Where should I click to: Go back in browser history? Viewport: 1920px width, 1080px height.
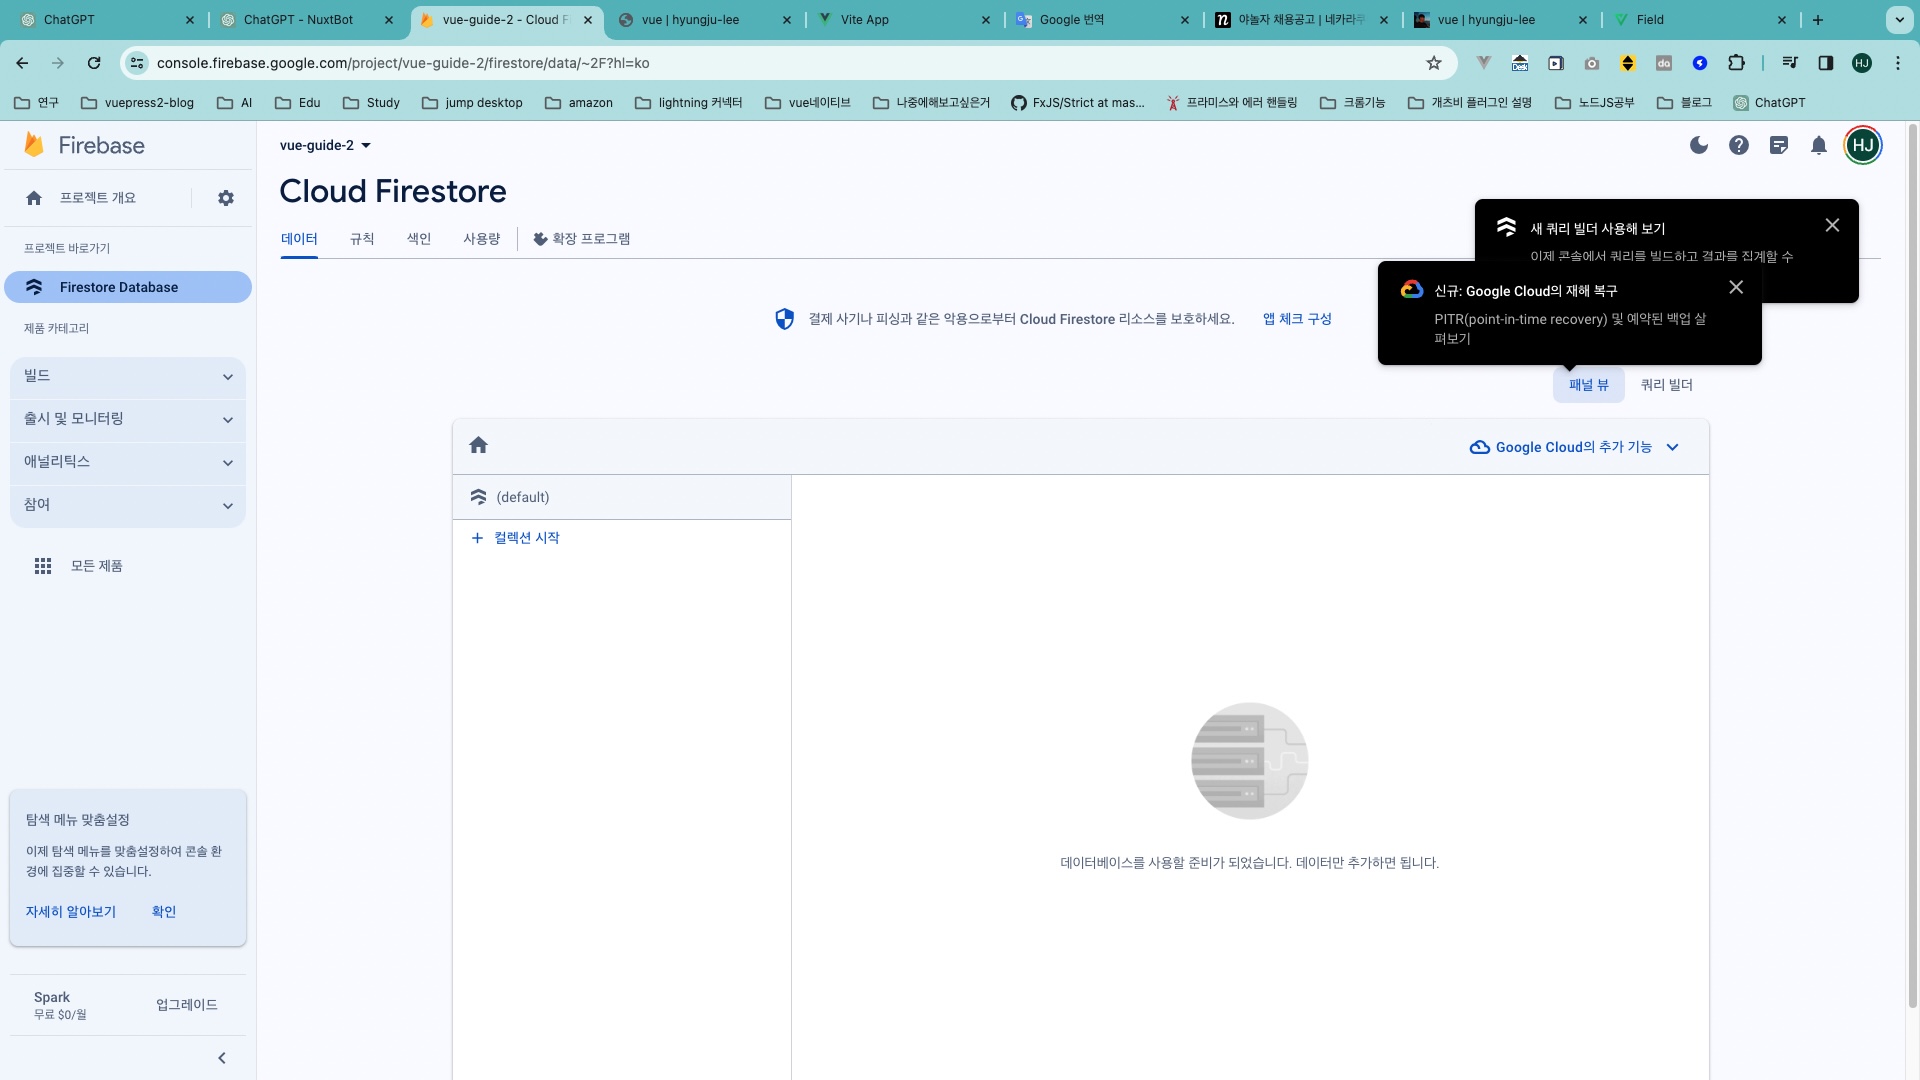pyautogui.click(x=22, y=63)
